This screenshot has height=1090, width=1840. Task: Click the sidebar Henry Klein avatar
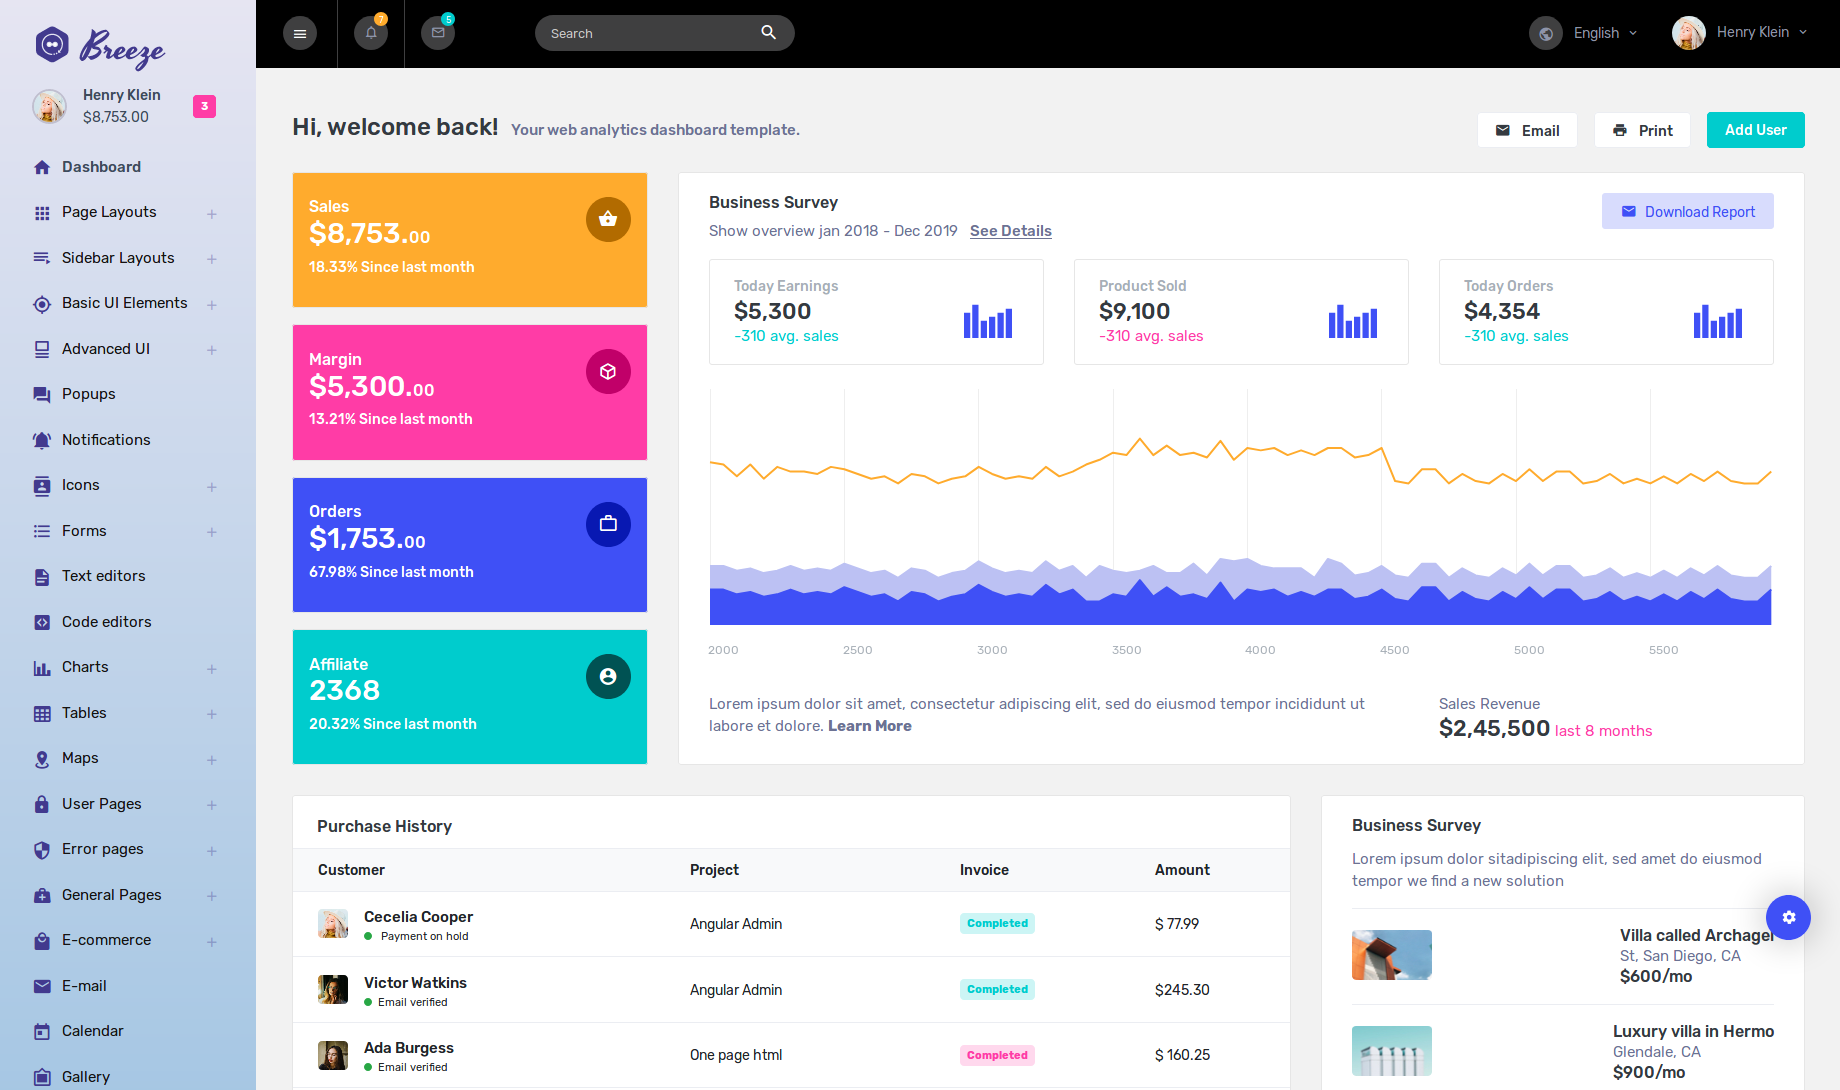click(49, 106)
